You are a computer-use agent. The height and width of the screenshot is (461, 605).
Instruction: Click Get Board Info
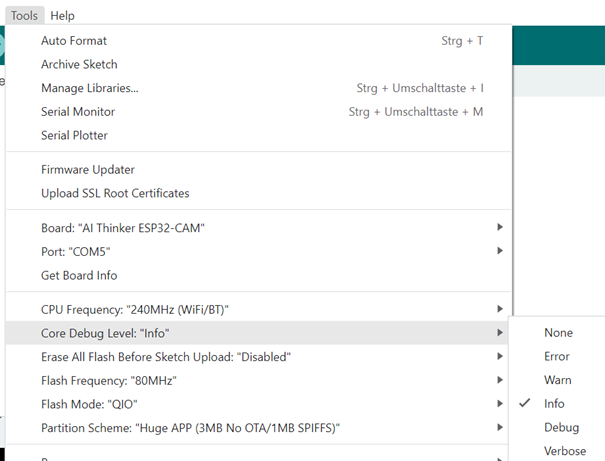[79, 275]
